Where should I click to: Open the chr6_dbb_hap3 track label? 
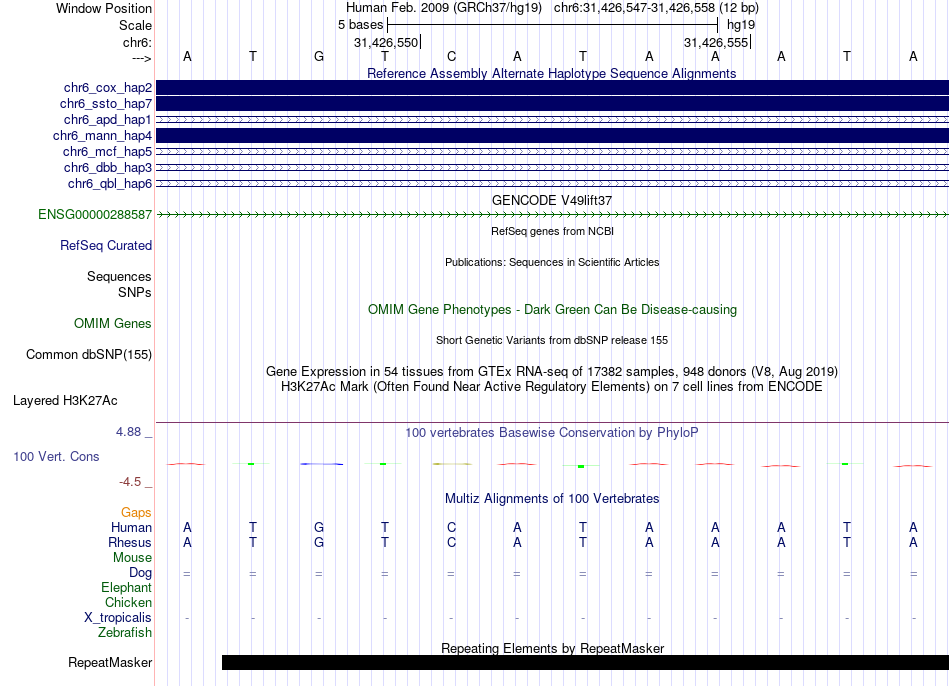108,167
